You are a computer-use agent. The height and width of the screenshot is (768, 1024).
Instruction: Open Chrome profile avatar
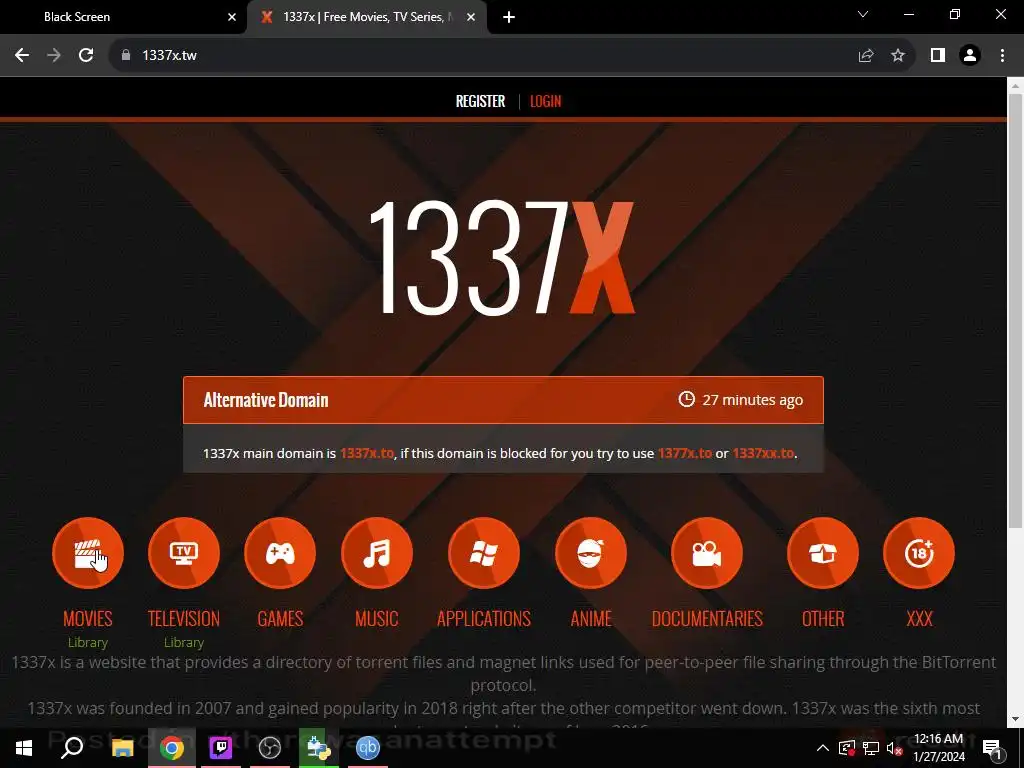970,56
